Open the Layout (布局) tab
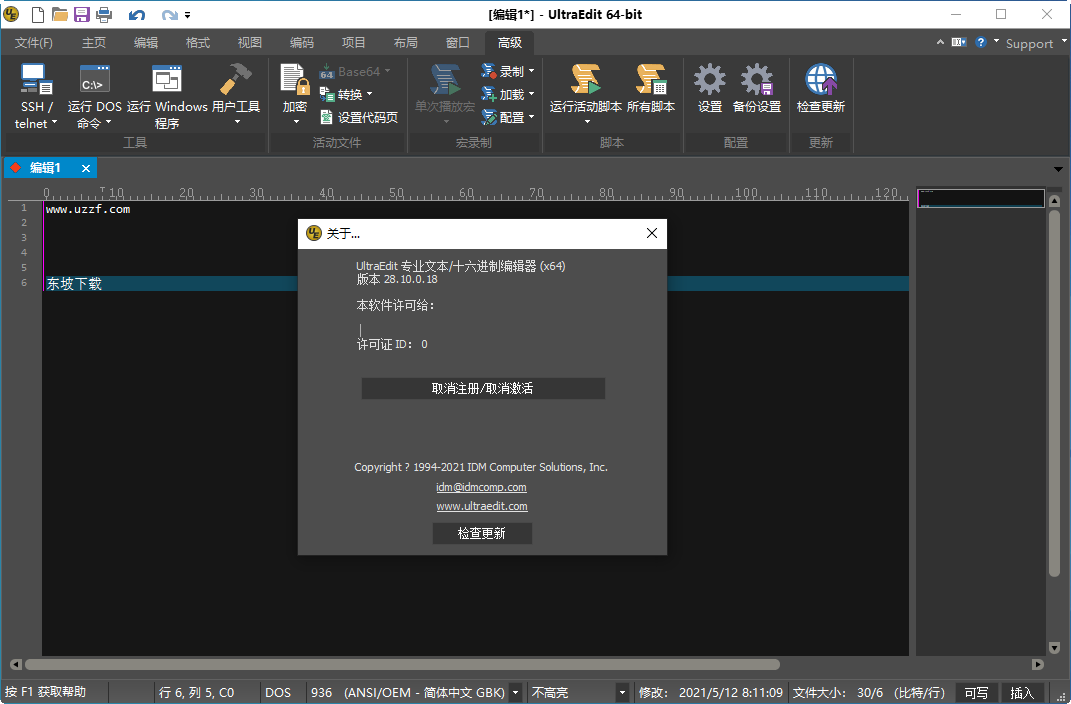Image resolution: width=1071 pixels, height=704 pixels. click(x=405, y=43)
